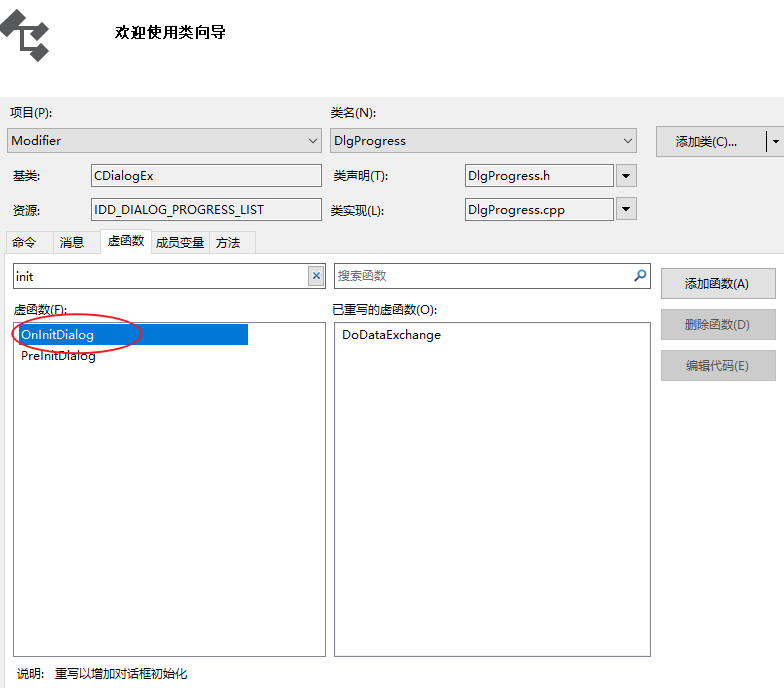Select the 虚函数 tab
Image resolution: width=784 pixels, height=688 pixels.
[126, 241]
